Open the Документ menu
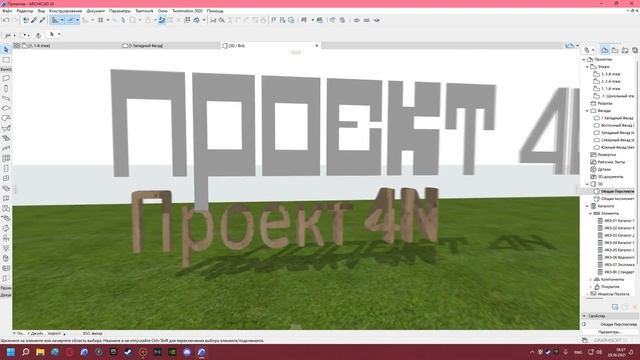This screenshot has height=360, width=640. pyautogui.click(x=96, y=11)
